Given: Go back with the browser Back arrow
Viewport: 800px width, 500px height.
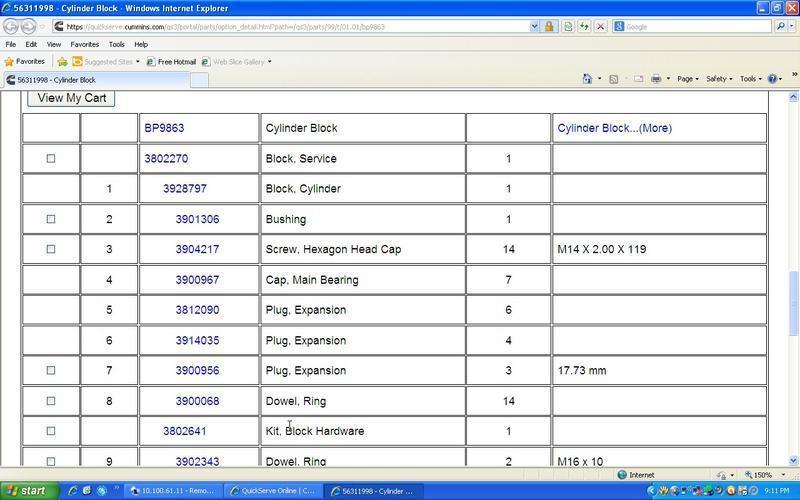Looking at the screenshot, I should coord(11,26).
